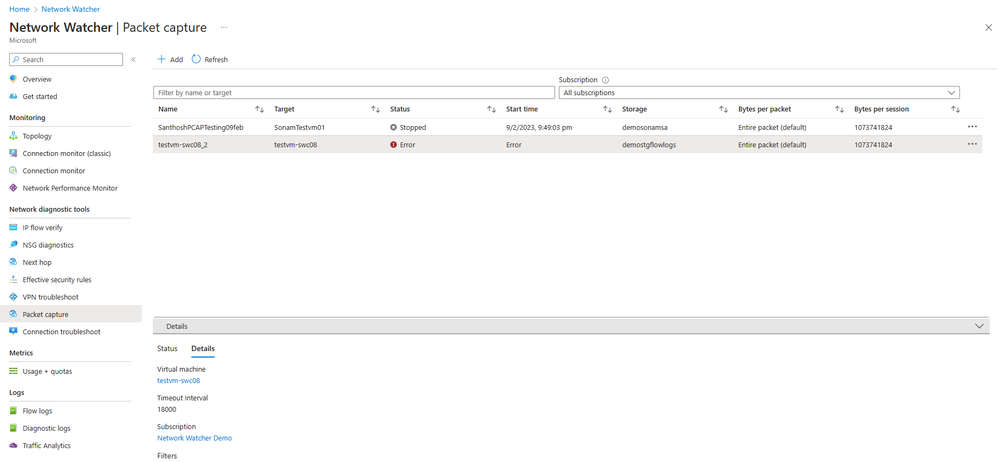Image resolution: width=999 pixels, height=462 pixels.
Task: Sort by Bytes per session column
Action: [x=955, y=110]
